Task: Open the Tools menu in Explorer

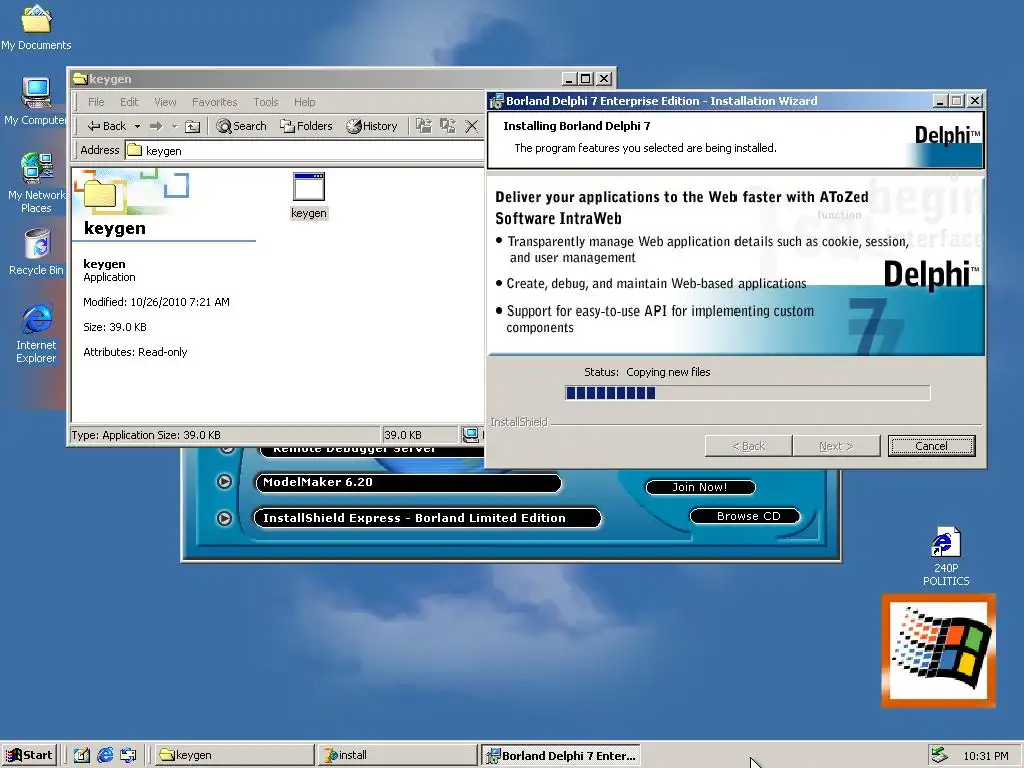Action: click(x=266, y=102)
